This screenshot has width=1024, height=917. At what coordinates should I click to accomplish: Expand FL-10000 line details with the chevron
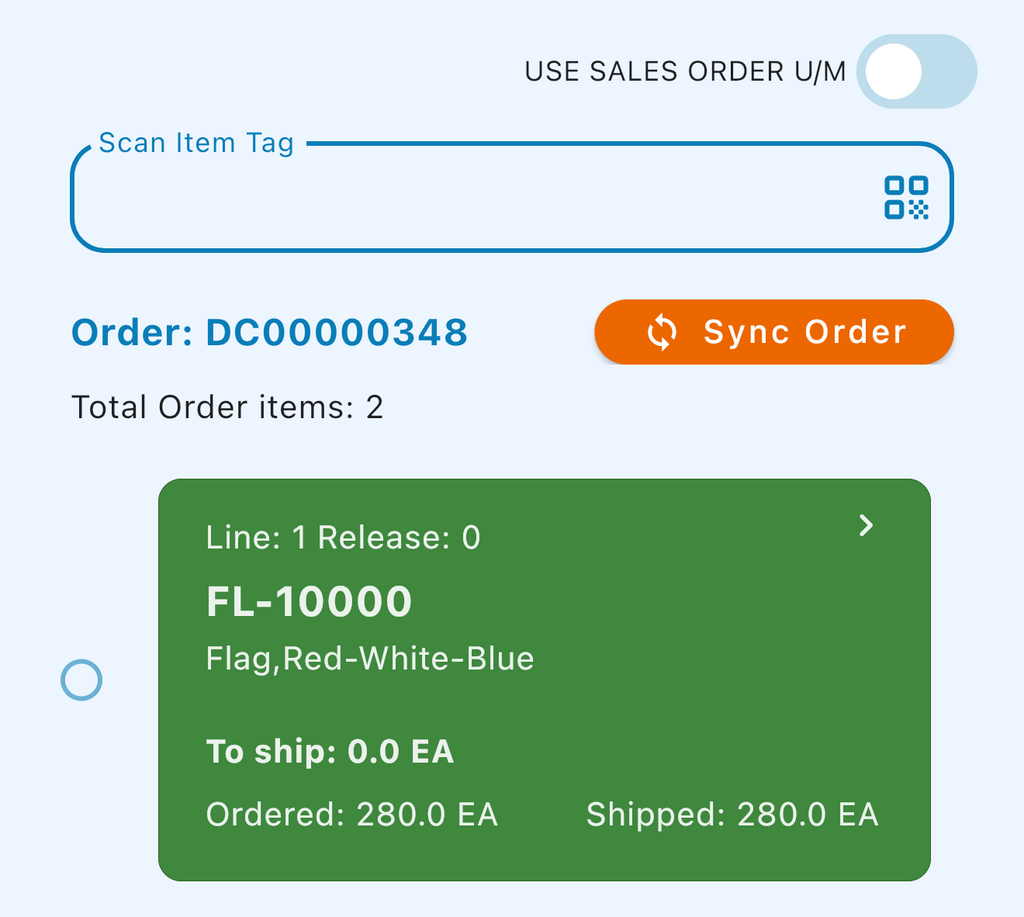coord(867,525)
